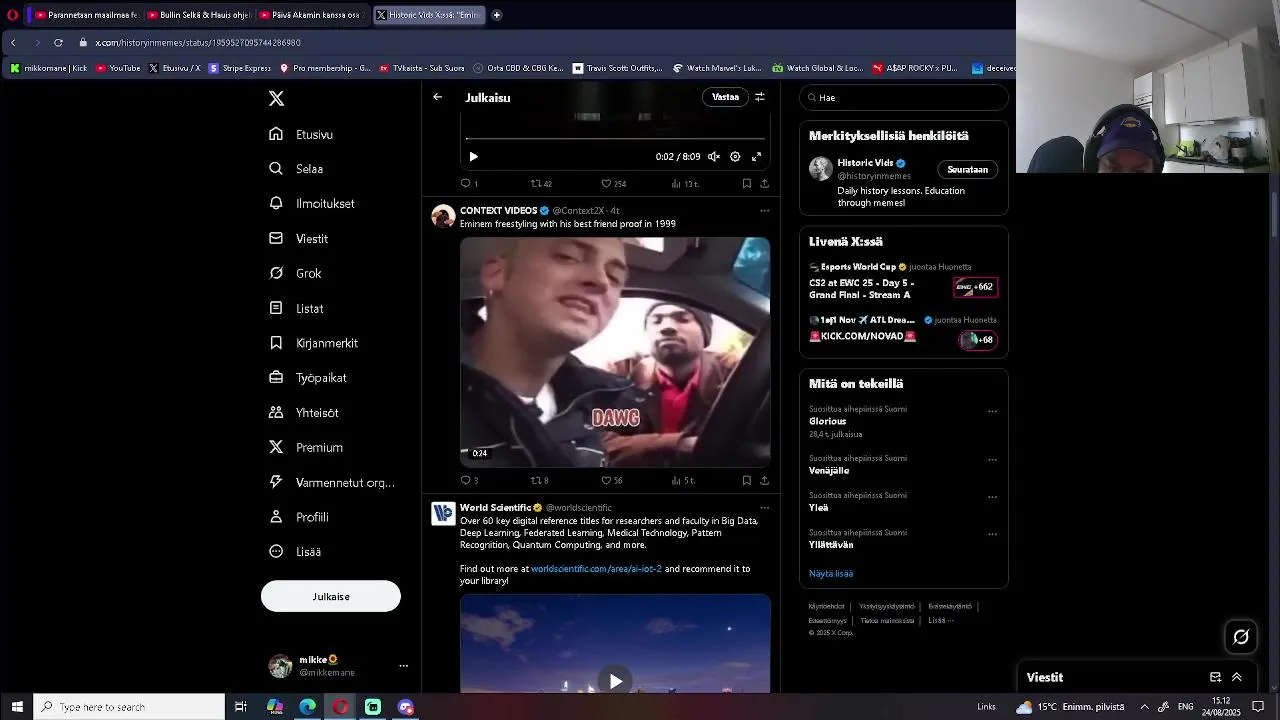Seek on the top video progress bar
The width and height of the screenshot is (1280, 720).
pos(615,139)
